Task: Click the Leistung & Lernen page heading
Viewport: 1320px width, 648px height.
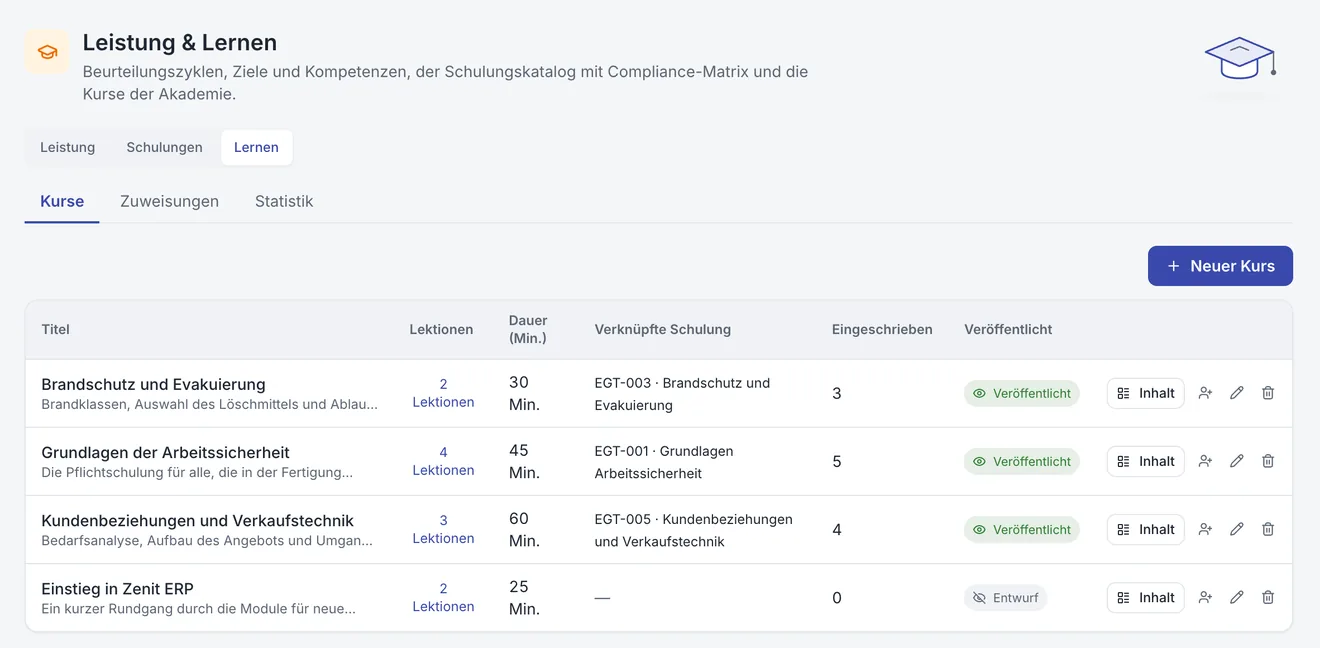Action: coord(180,42)
